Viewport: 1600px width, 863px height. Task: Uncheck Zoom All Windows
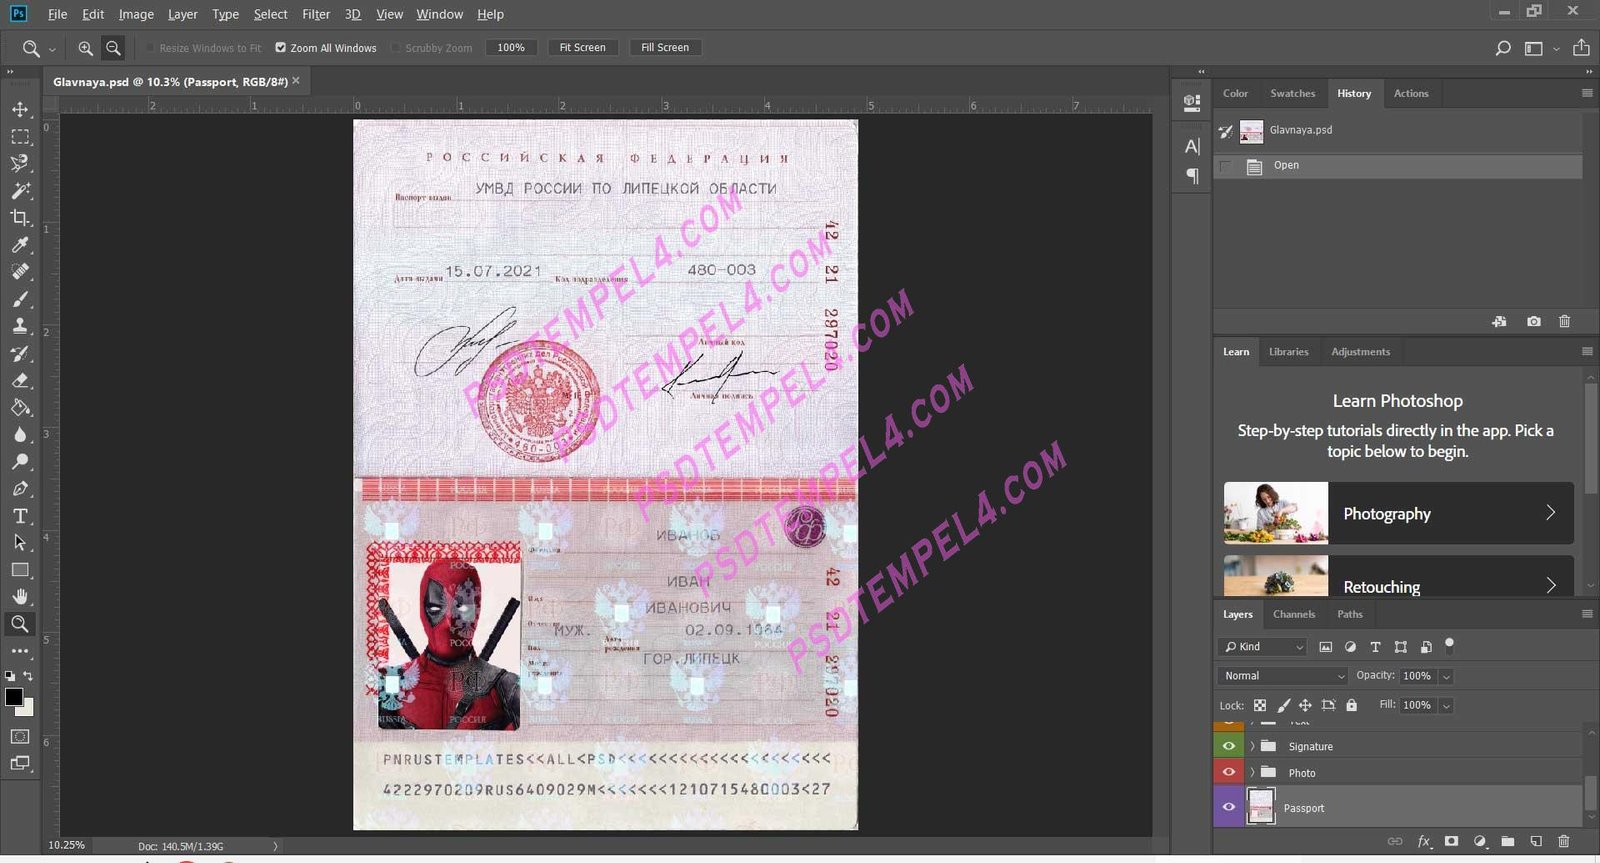pyautogui.click(x=281, y=48)
